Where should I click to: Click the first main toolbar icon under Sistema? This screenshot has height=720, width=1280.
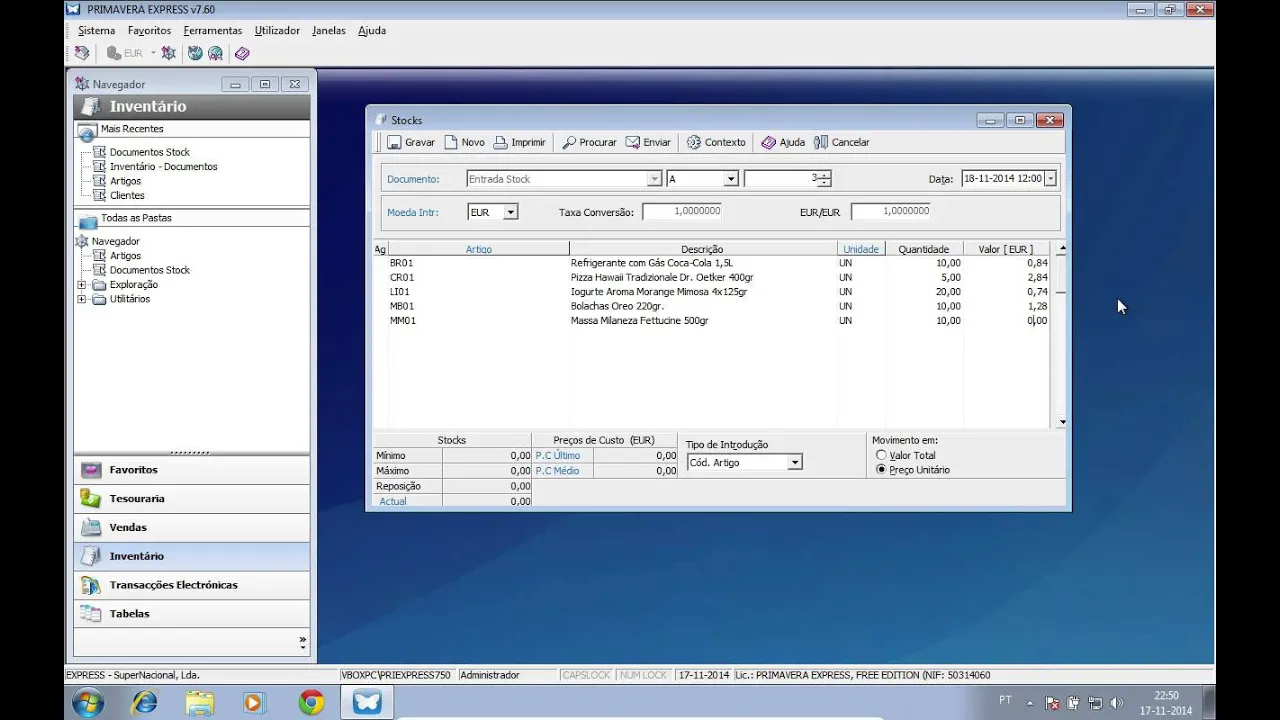[x=82, y=53]
